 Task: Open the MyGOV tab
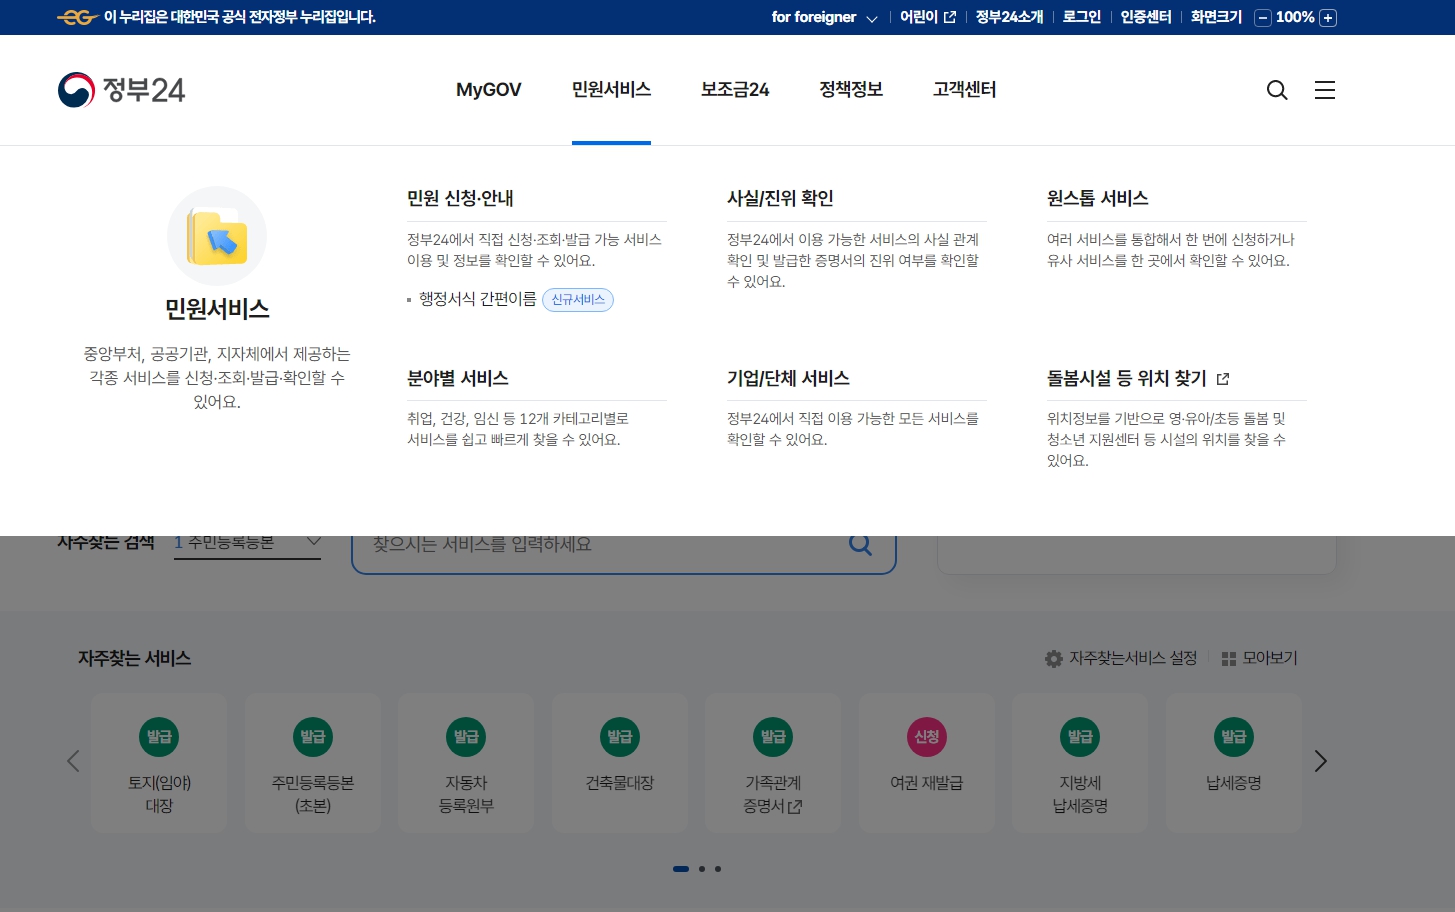coord(488,90)
